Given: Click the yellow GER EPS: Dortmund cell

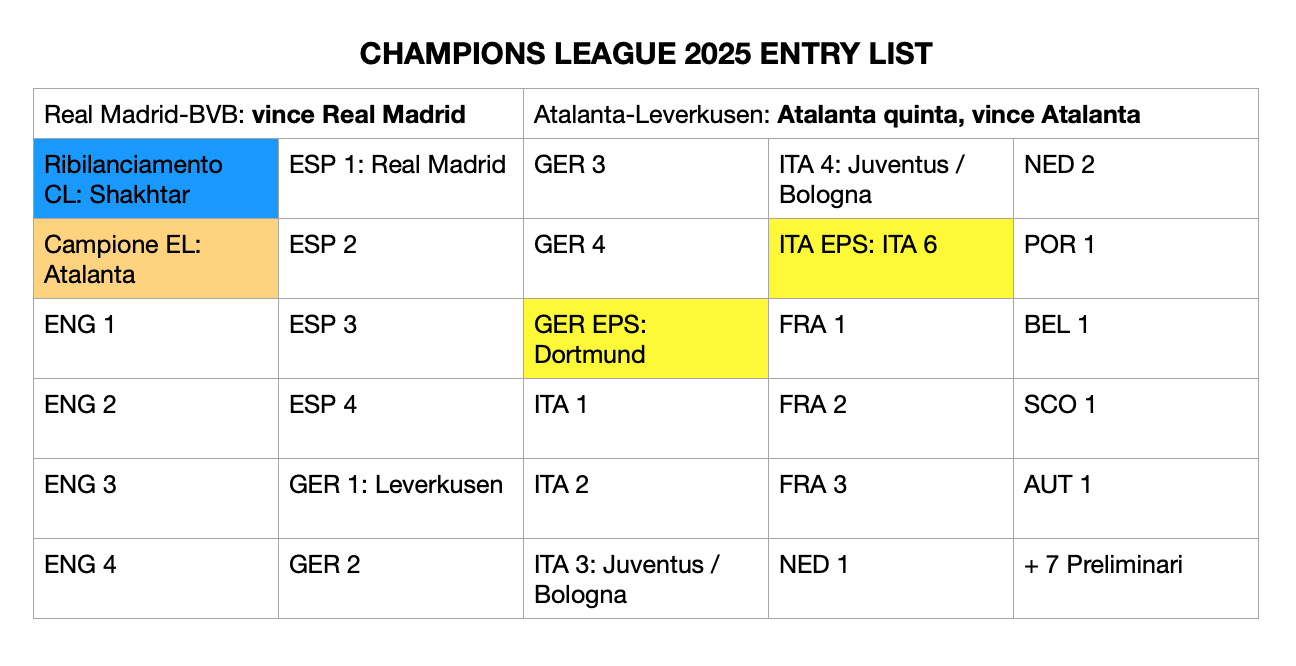Looking at the screenshot, I should click(x=646, y=339).
